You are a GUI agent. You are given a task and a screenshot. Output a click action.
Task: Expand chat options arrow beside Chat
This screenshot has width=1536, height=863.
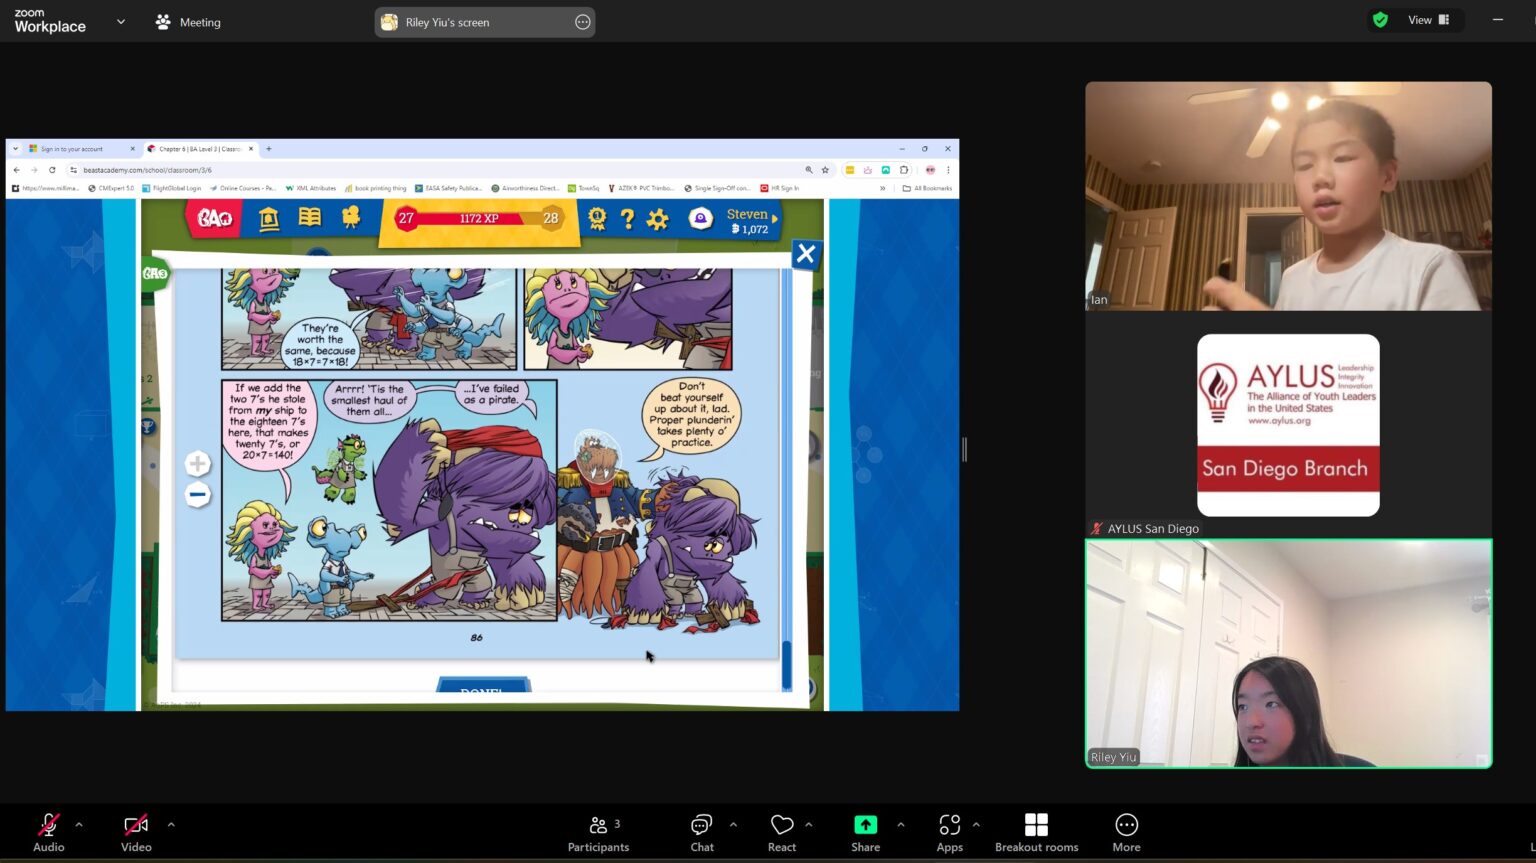(x=733, y=825)
